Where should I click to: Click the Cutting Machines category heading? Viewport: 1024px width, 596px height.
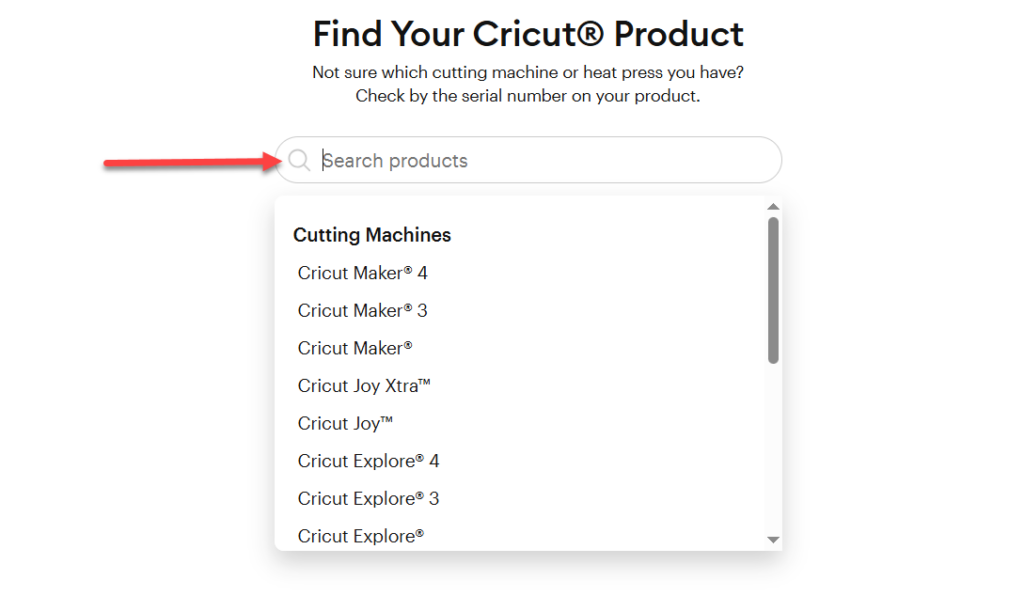tap(371, 234)
